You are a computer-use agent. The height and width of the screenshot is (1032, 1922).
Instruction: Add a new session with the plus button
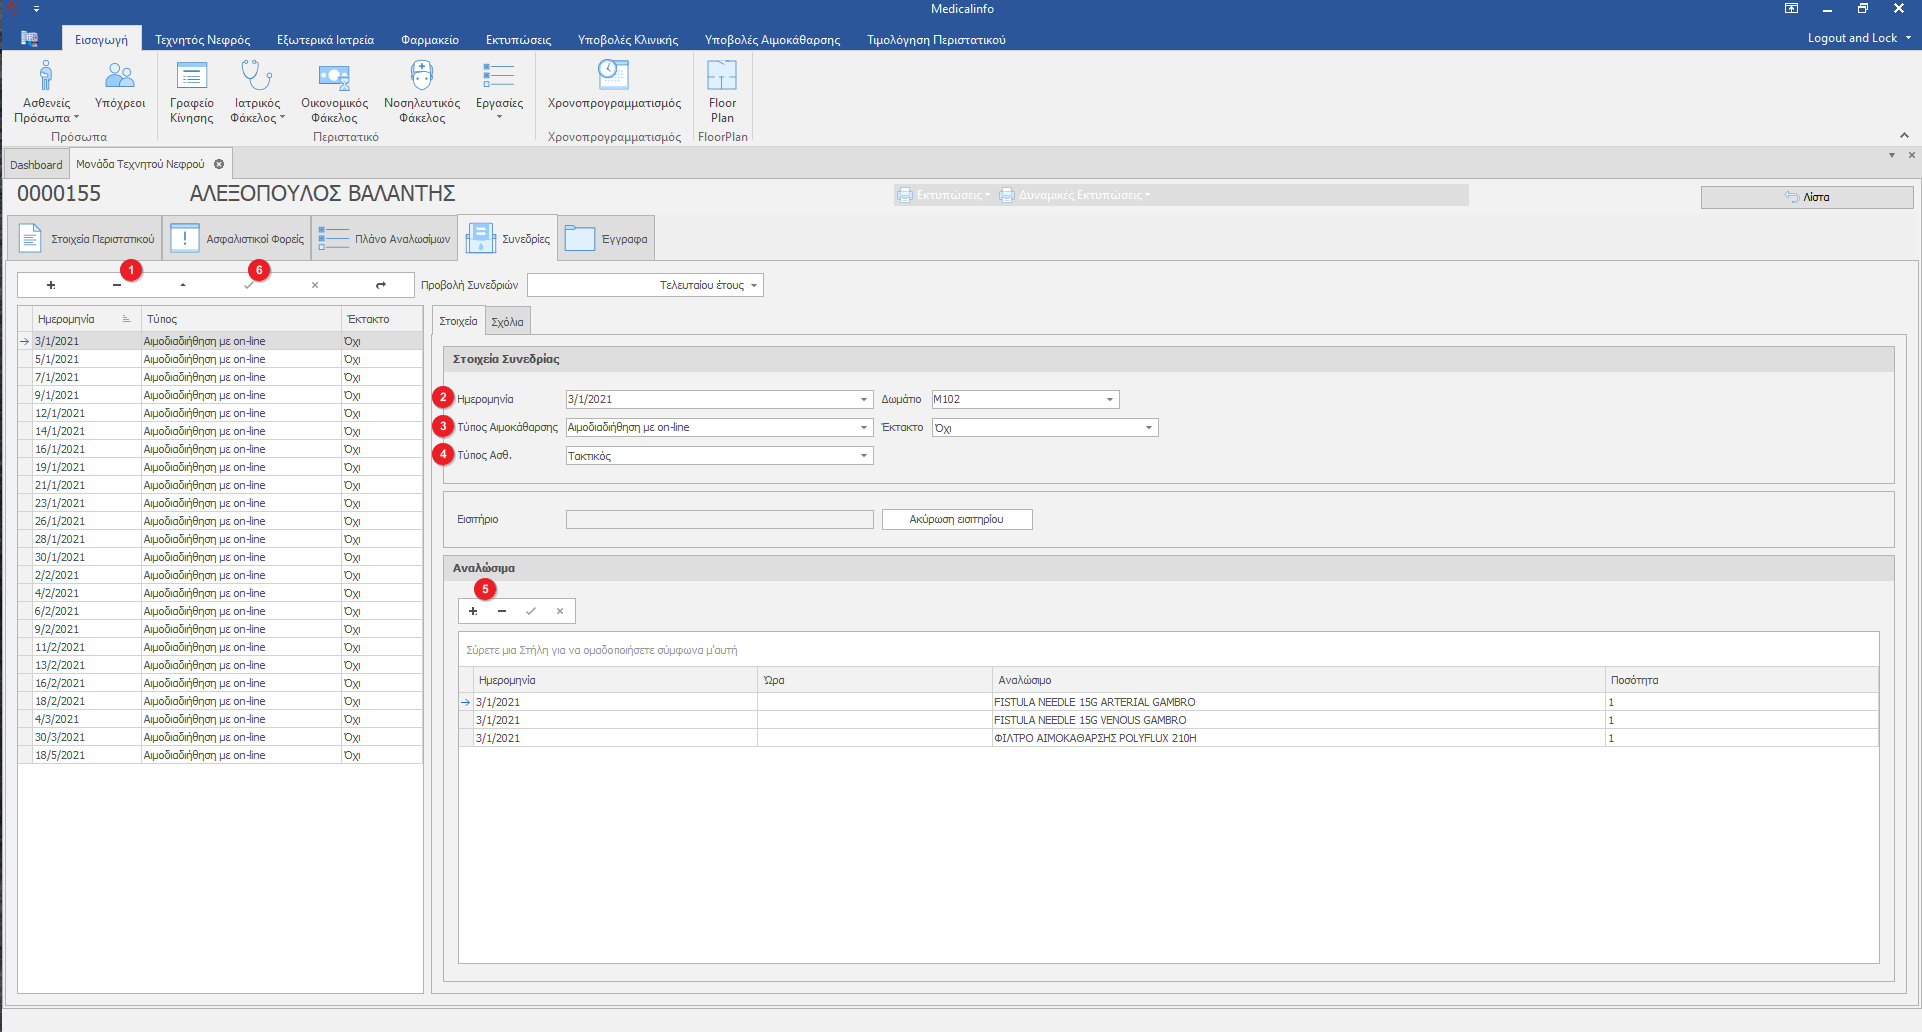pos(51,285)
